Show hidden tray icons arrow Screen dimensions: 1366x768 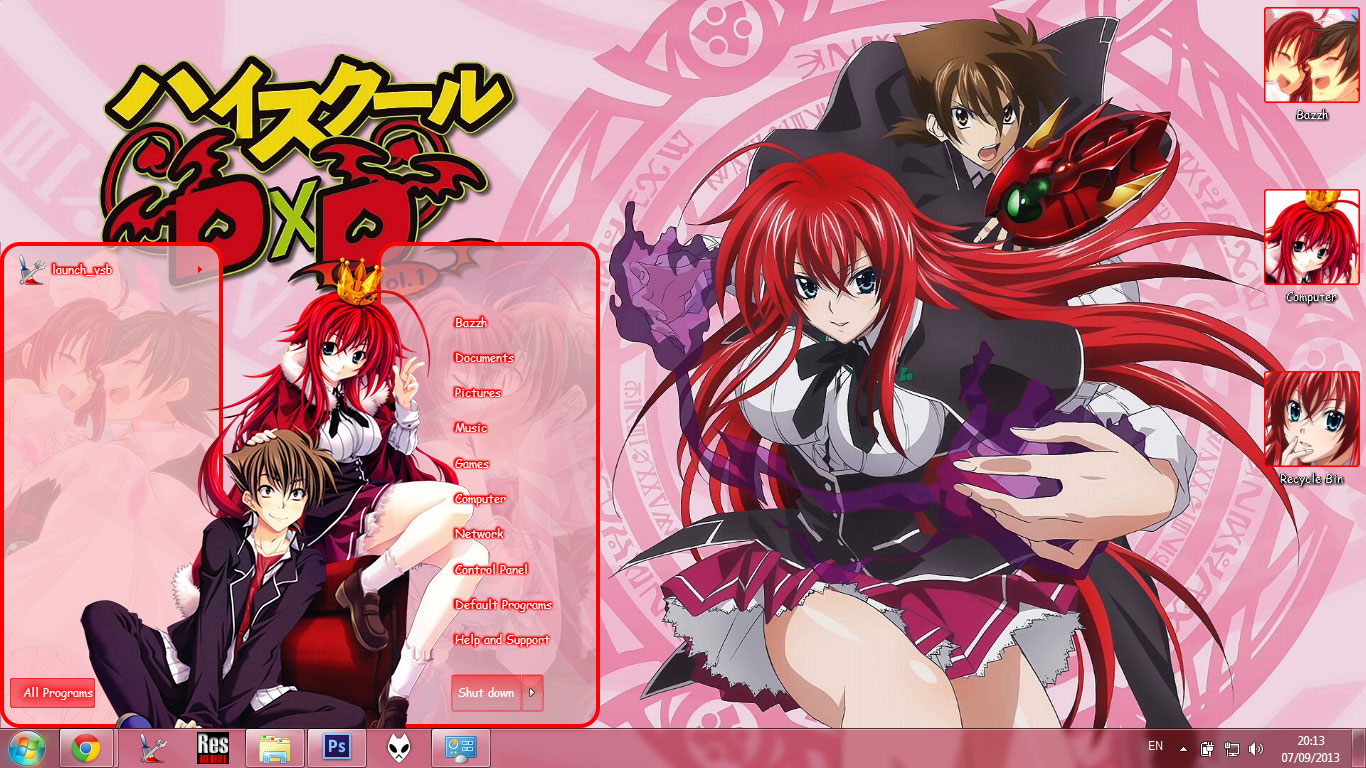[x=1183, y=748]
